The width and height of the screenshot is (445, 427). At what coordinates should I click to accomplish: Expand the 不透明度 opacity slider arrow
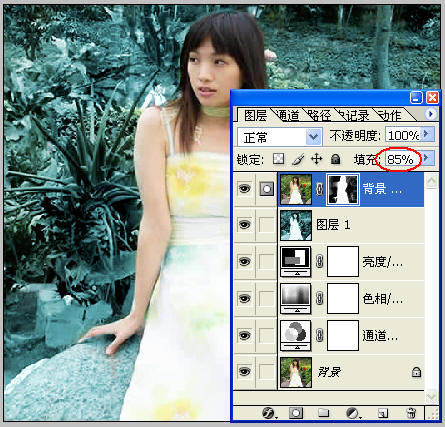tap(427, 134)
